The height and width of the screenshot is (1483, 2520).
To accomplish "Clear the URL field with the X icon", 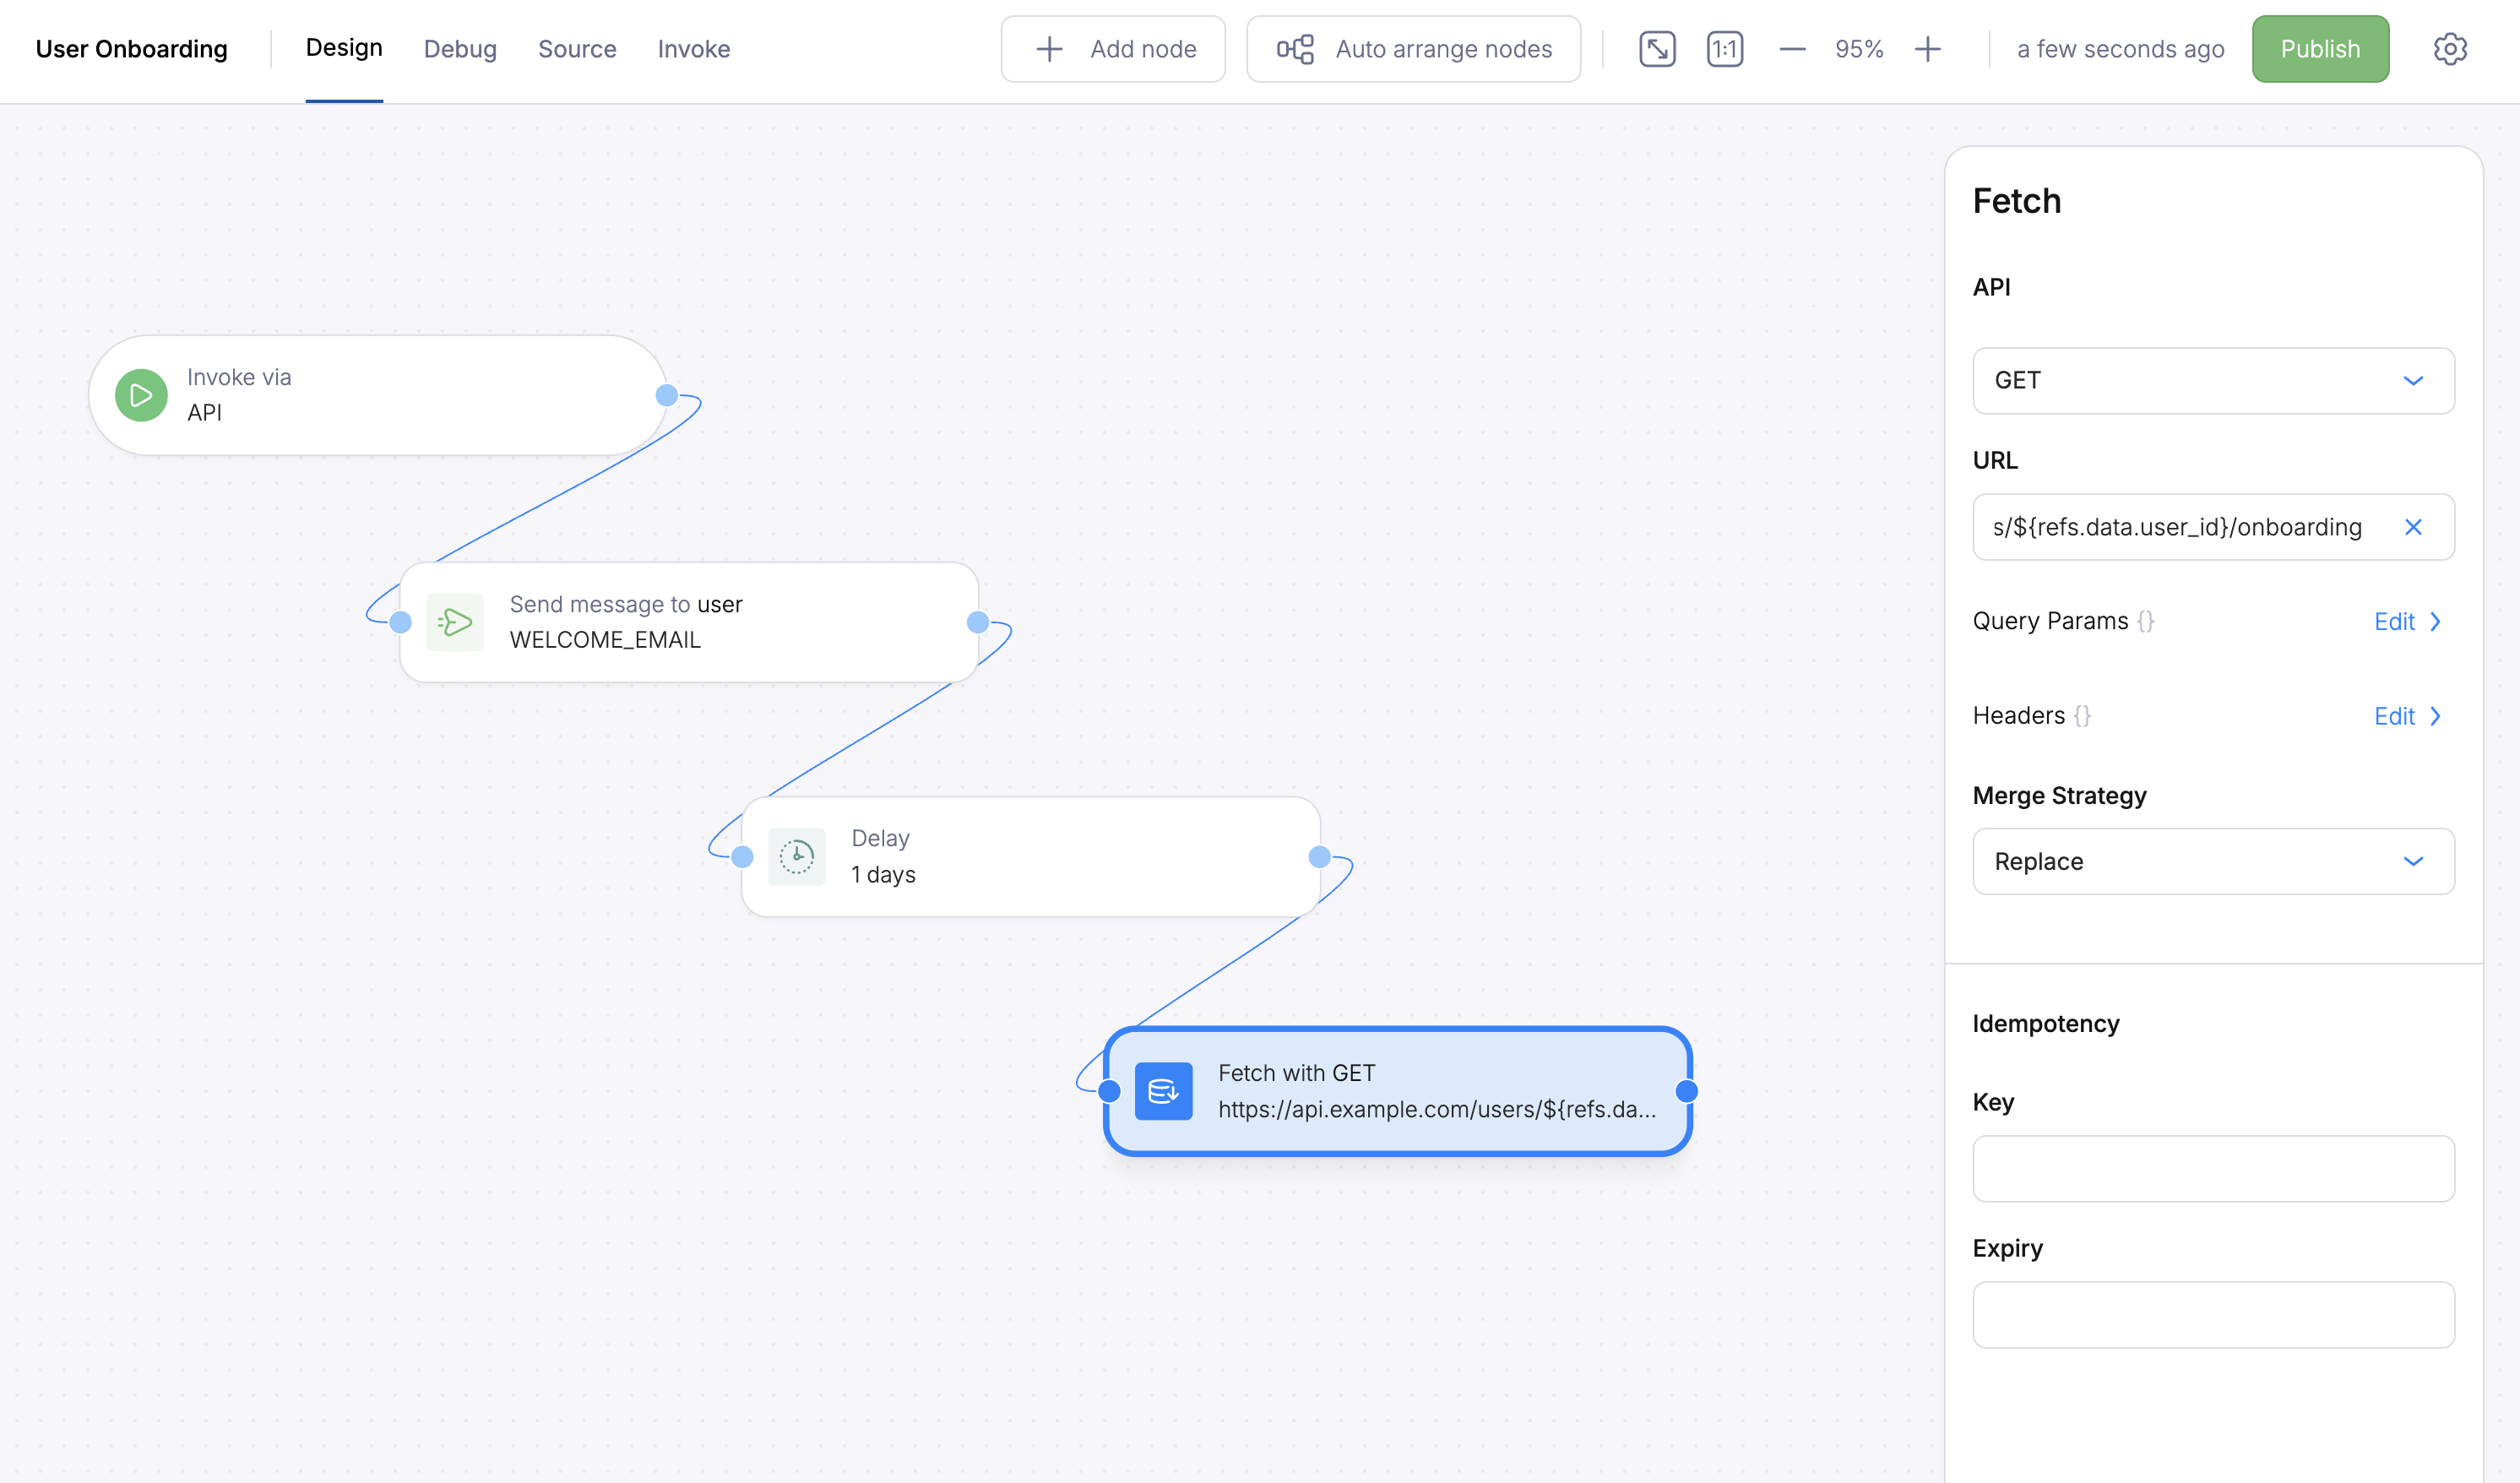I will (2415, 527).
